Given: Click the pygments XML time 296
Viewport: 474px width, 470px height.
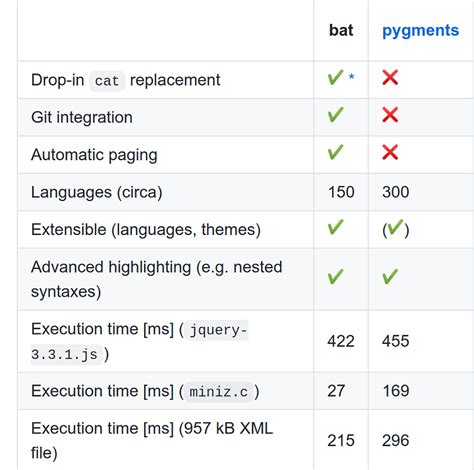Looking at the screenshot, I should coord(395,441).
